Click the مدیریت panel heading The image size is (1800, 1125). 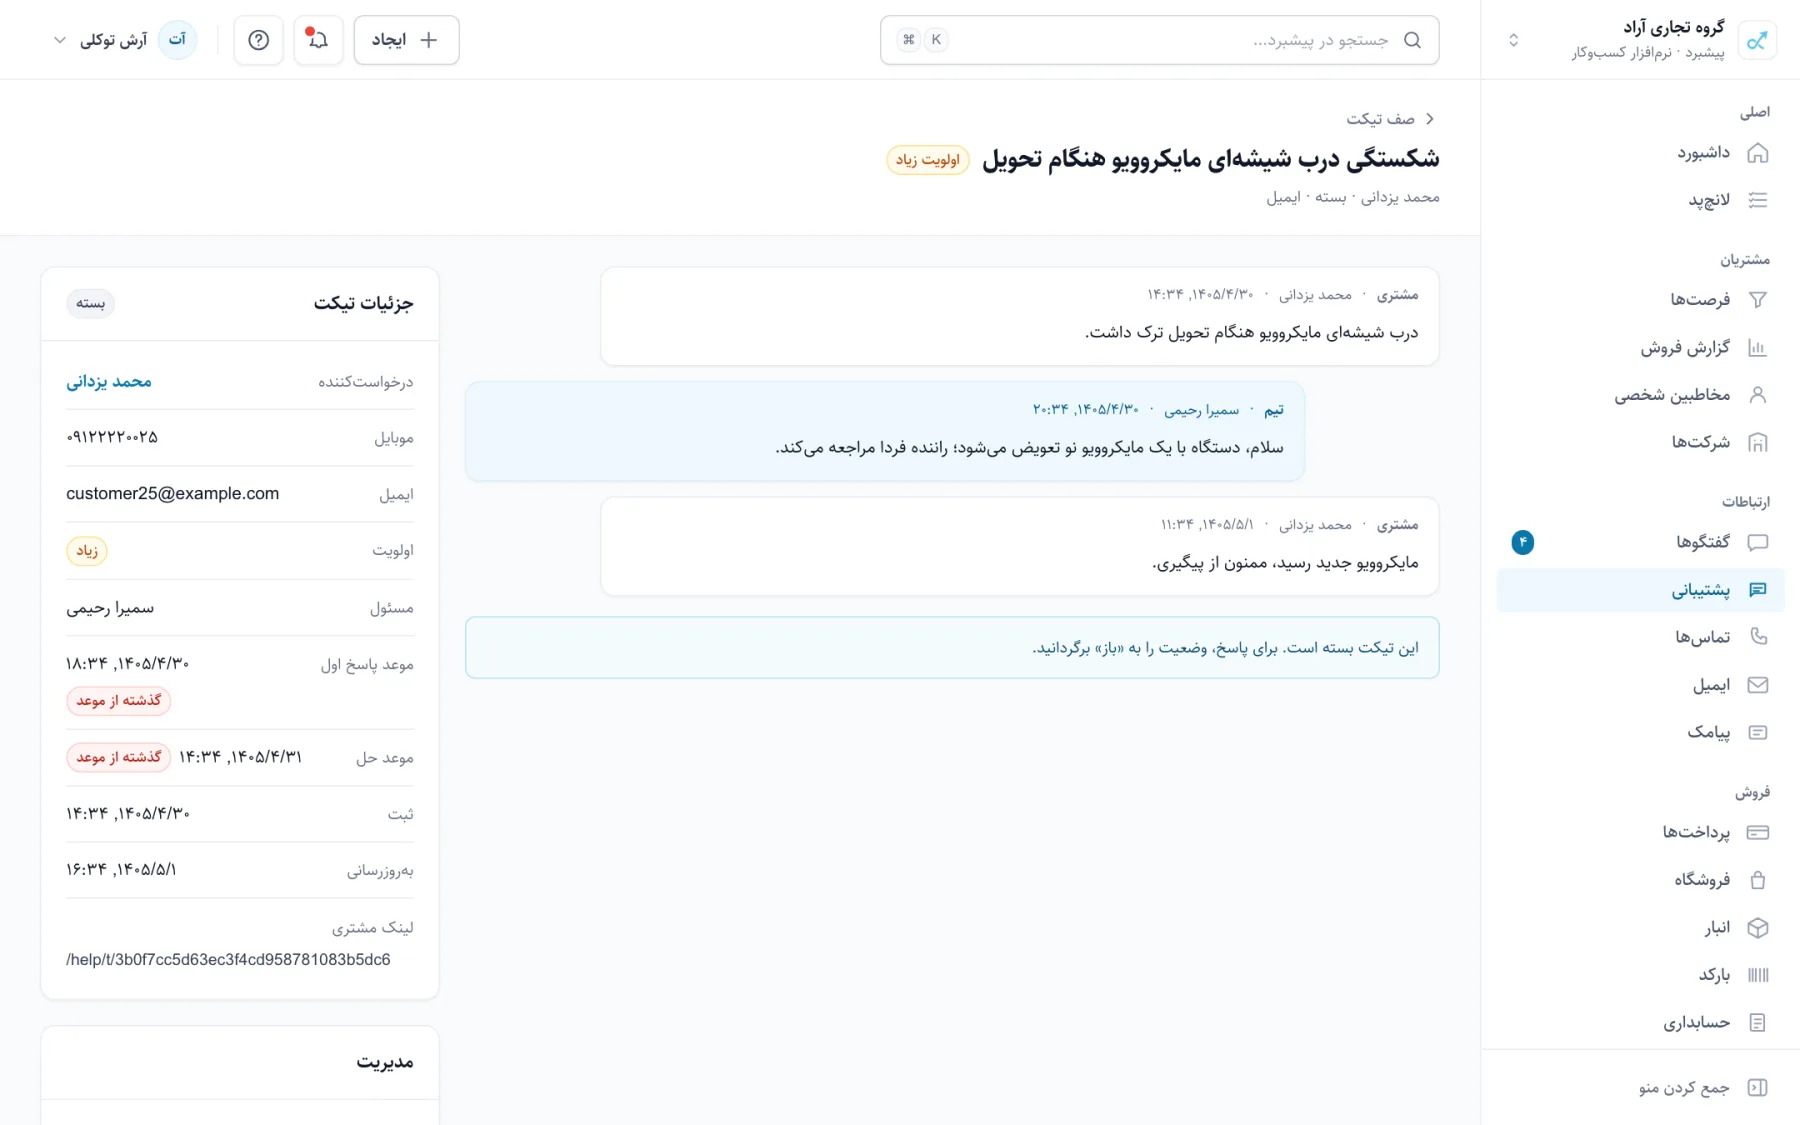click(x=385, y=1062)
